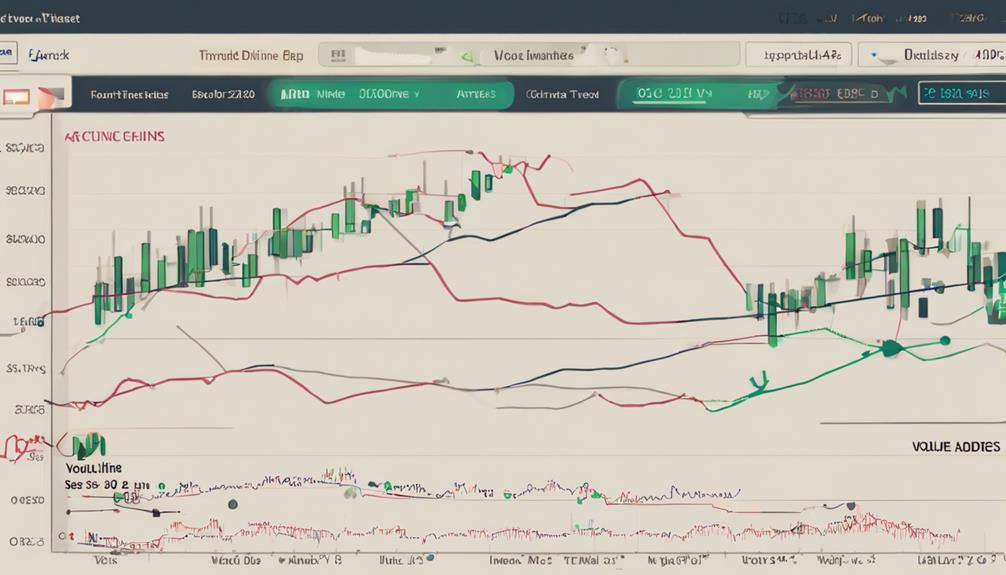Toggle the green highlighted pill with 2011 value

(x=665, y=94)
